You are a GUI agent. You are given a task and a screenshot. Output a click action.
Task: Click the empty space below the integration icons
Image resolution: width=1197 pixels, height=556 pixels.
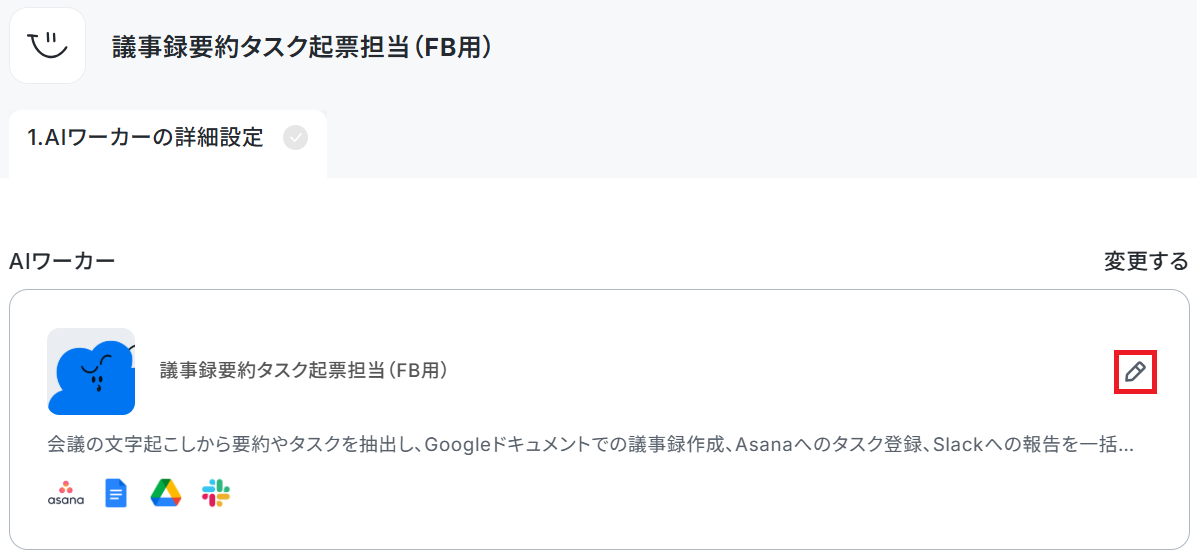pyautogui.click(x=599, y=529)
